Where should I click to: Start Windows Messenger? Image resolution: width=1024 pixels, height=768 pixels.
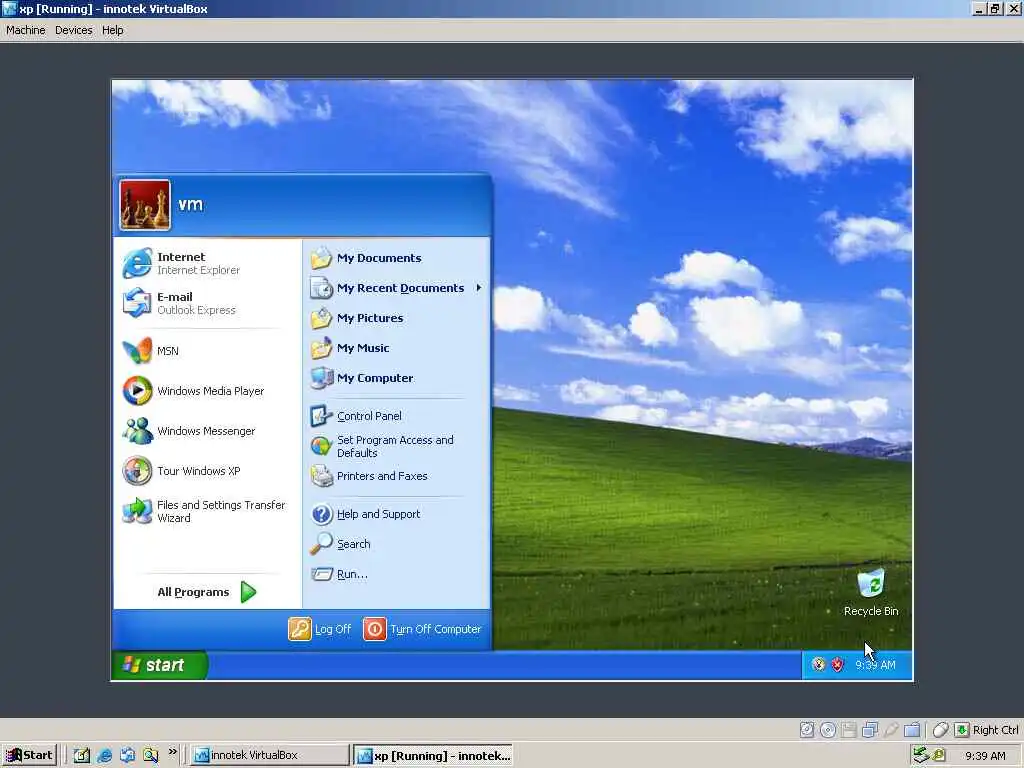(x=189, y=431)
